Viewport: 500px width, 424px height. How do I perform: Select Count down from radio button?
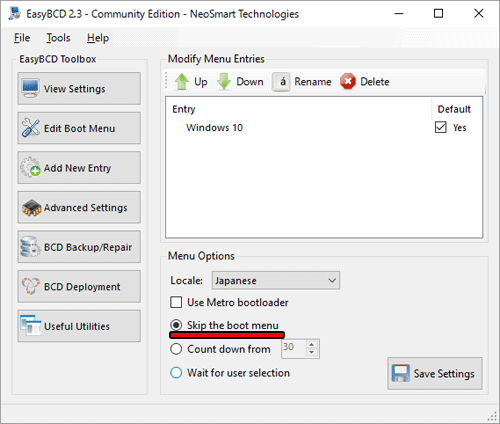coord(176,349)
